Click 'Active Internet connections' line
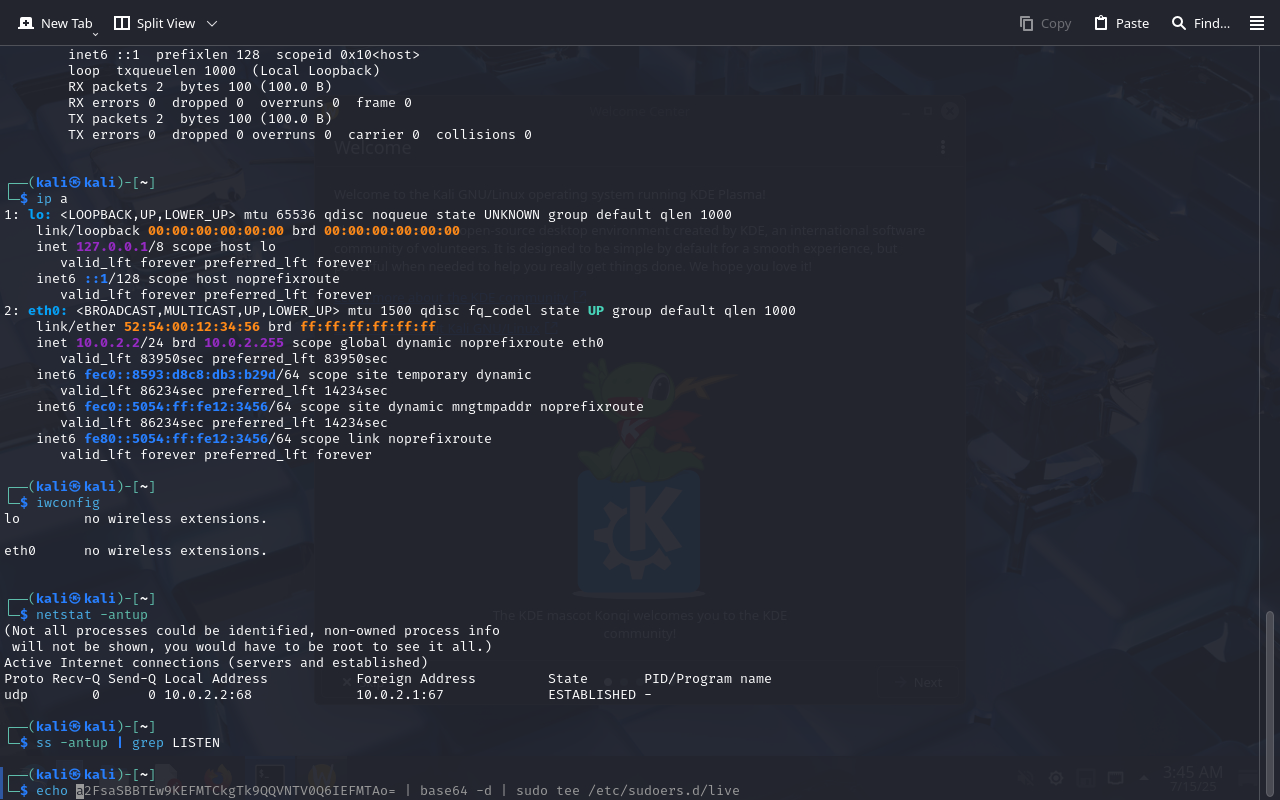1280x800 pixels. [x=216, y=663]
